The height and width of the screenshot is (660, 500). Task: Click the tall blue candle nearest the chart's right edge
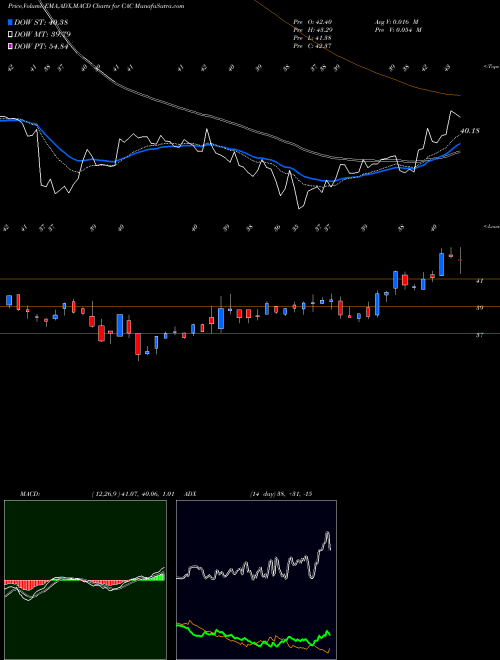pos(441,264)
